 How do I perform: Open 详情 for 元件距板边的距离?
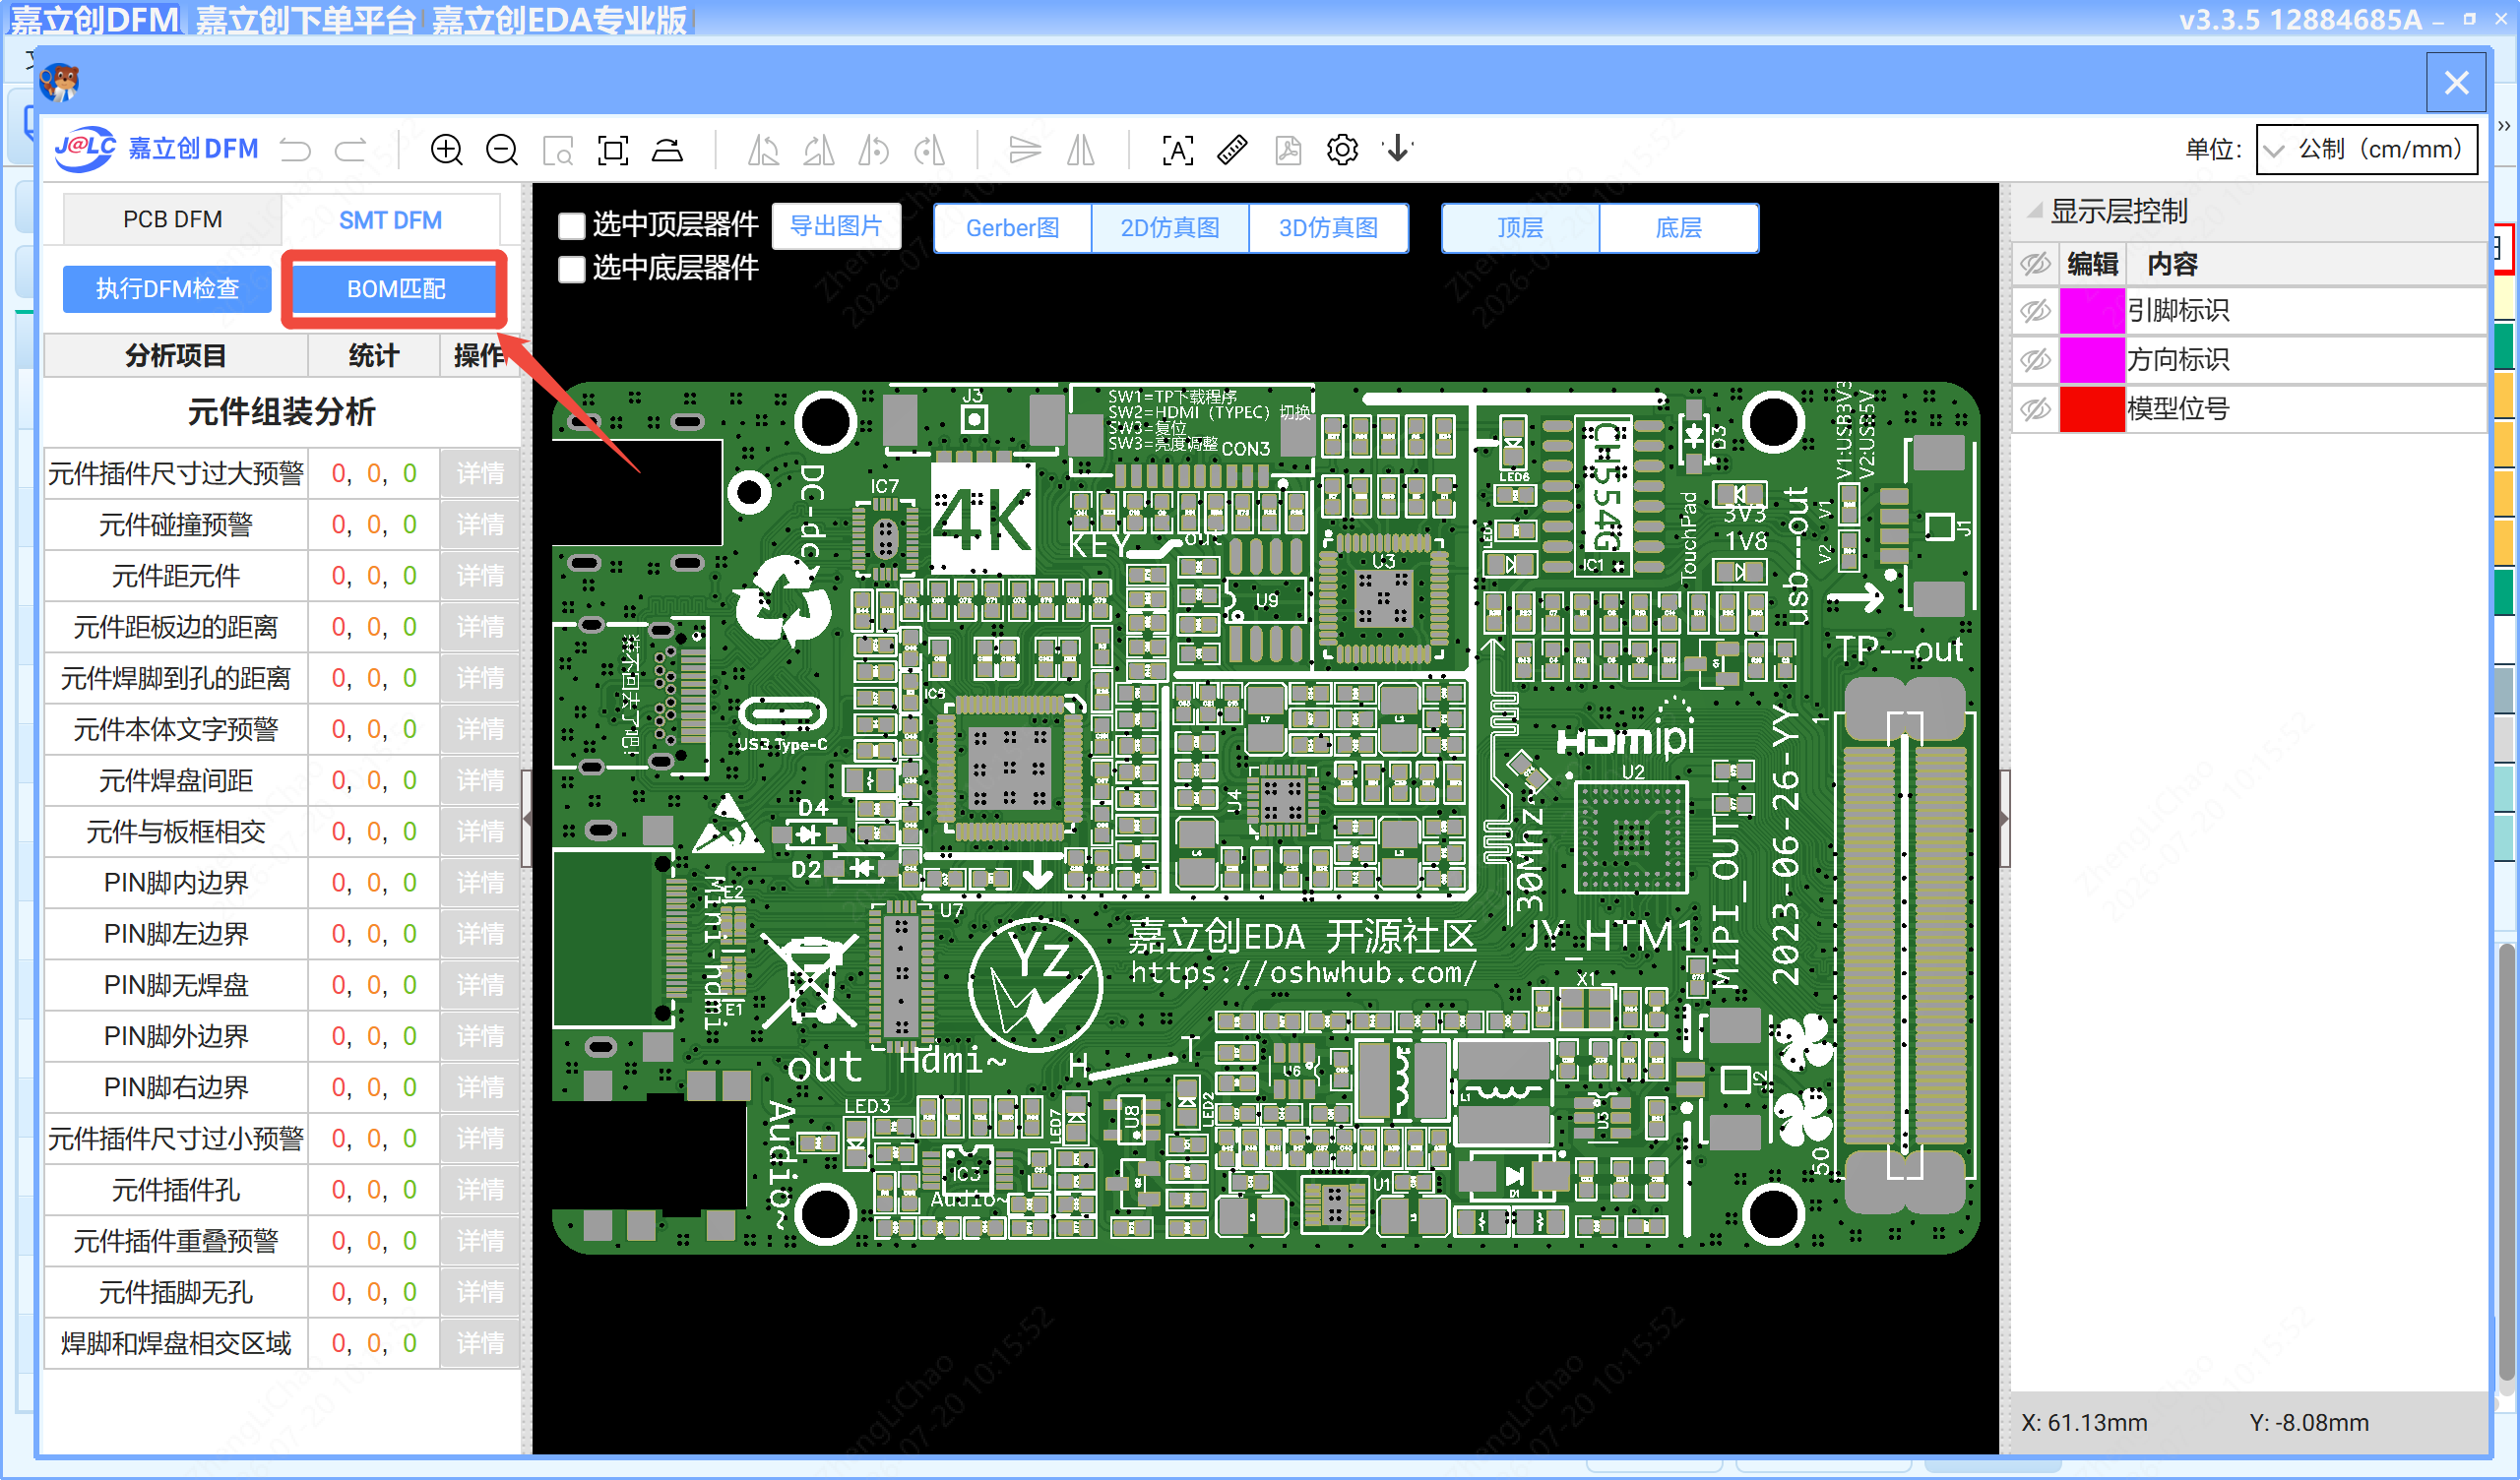(480, 627)
